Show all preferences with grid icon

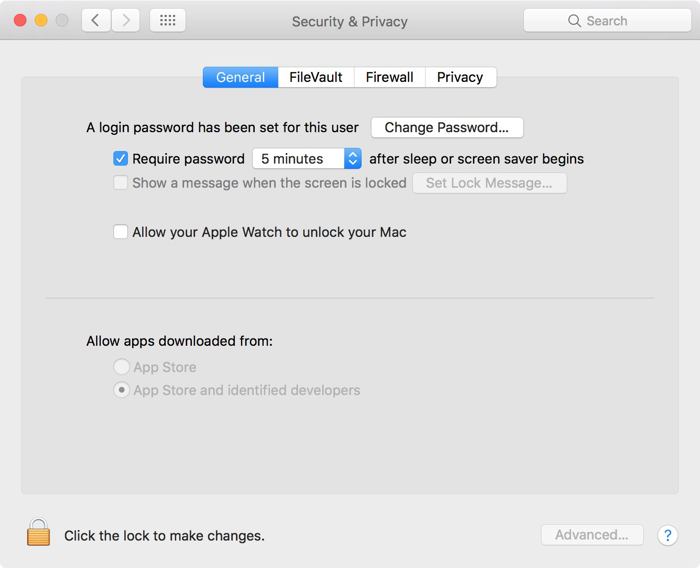[x=167, y=20]
